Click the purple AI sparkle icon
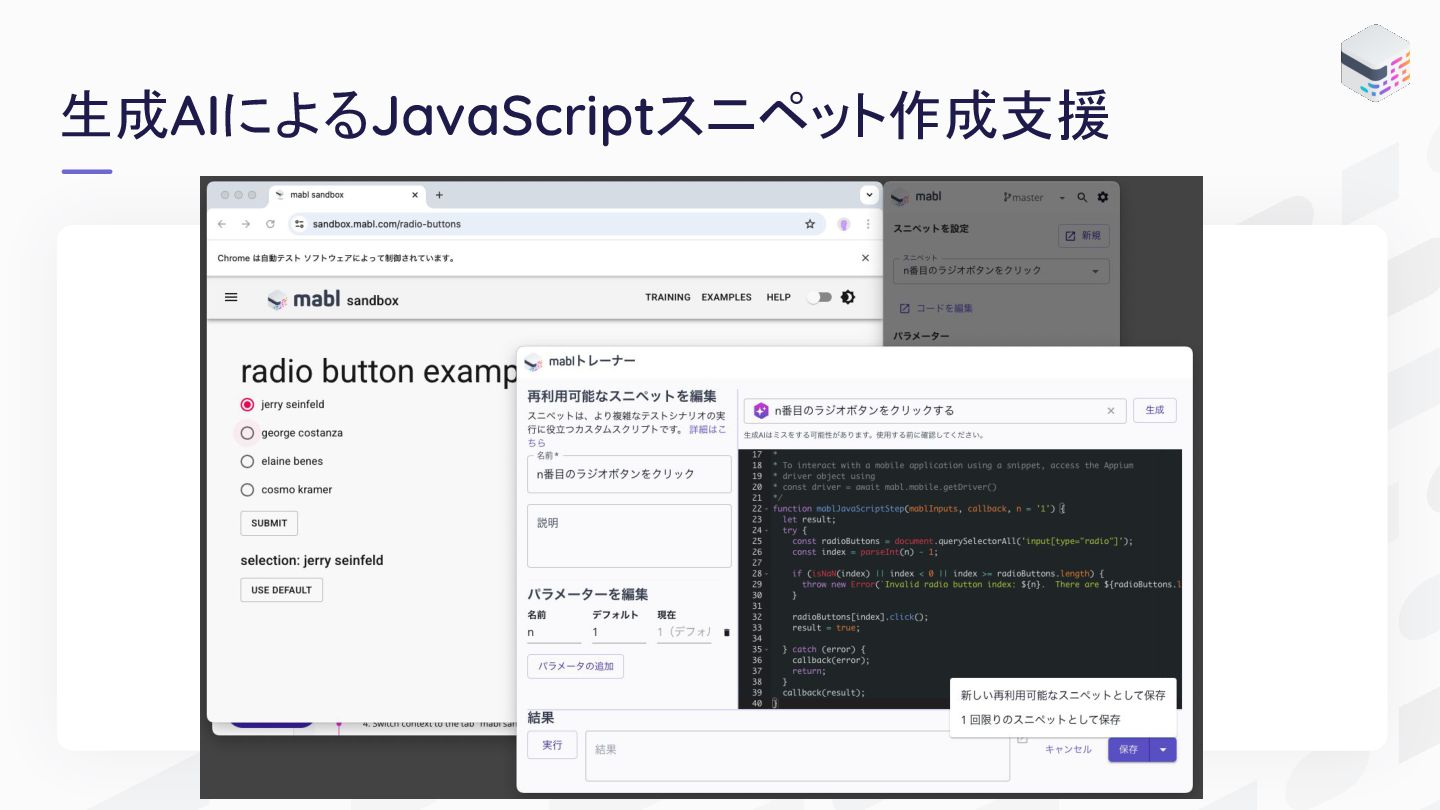 pyautogui.click(x=761, y=410)
